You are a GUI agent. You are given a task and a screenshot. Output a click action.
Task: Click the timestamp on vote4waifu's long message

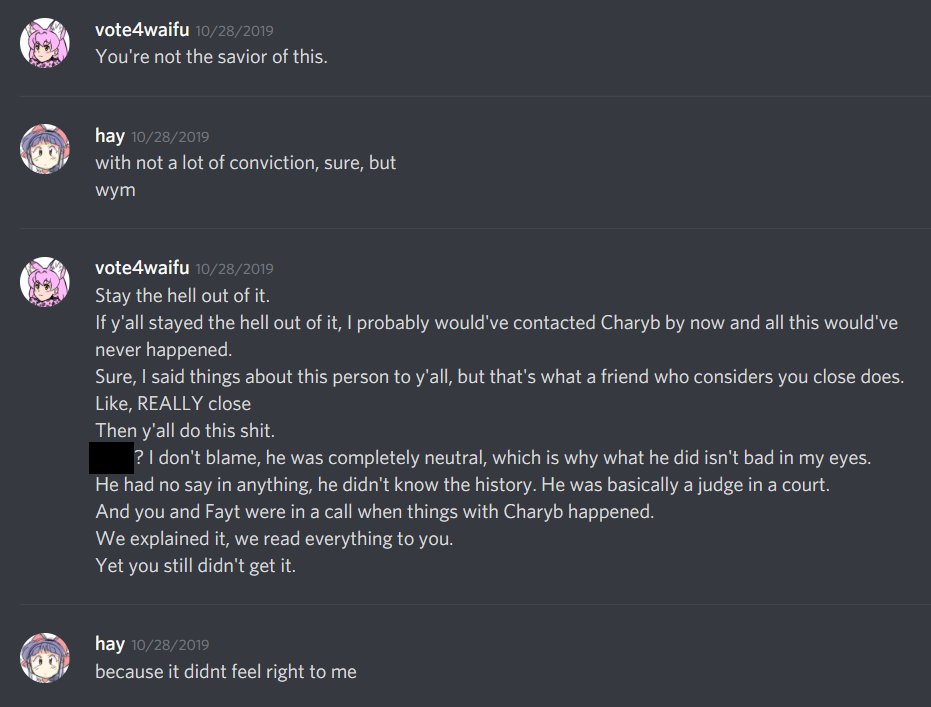pyautogui.click(x=235, y=269)
